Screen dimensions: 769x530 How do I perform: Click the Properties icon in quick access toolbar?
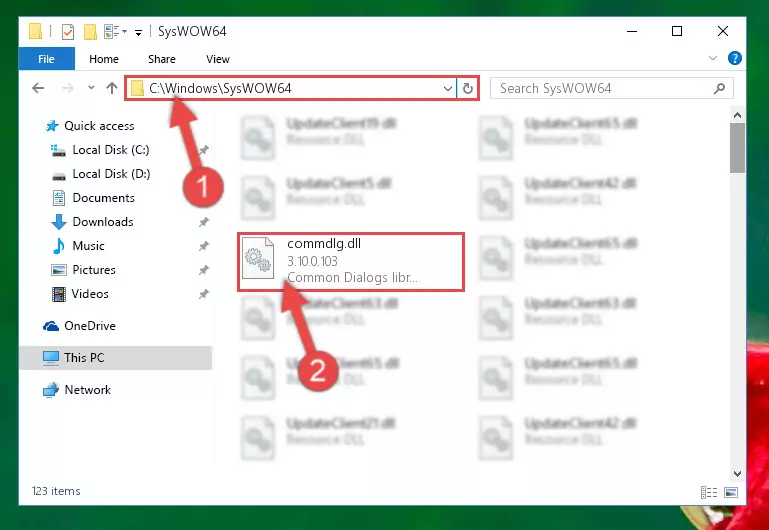[68, 32]
